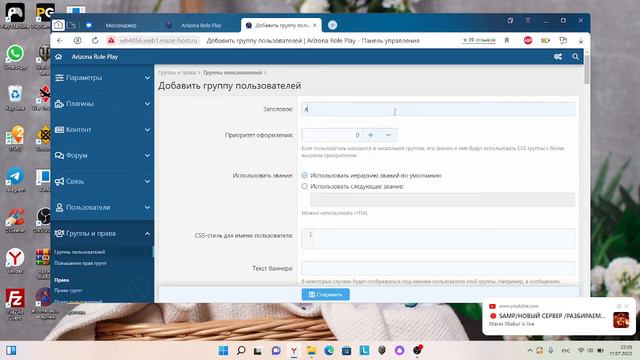Open taskbar search magnifier

[x=241, y=350]
